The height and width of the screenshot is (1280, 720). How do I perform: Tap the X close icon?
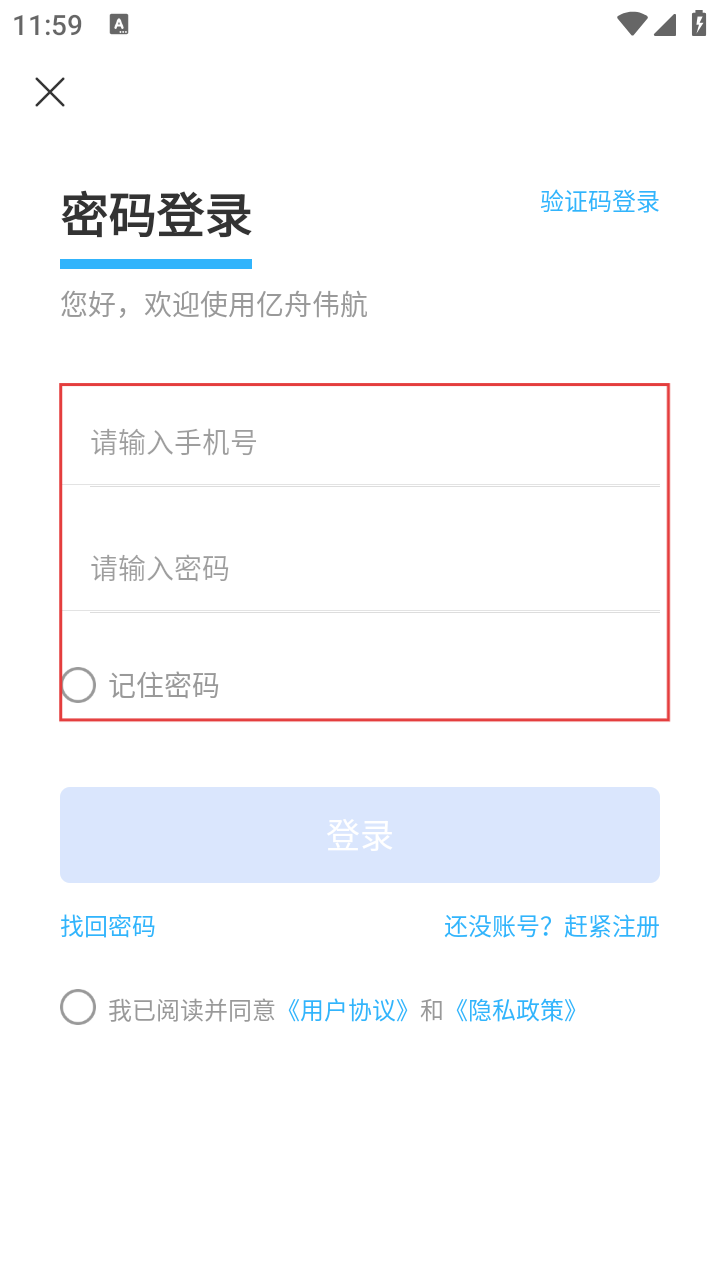coord(50,92)
